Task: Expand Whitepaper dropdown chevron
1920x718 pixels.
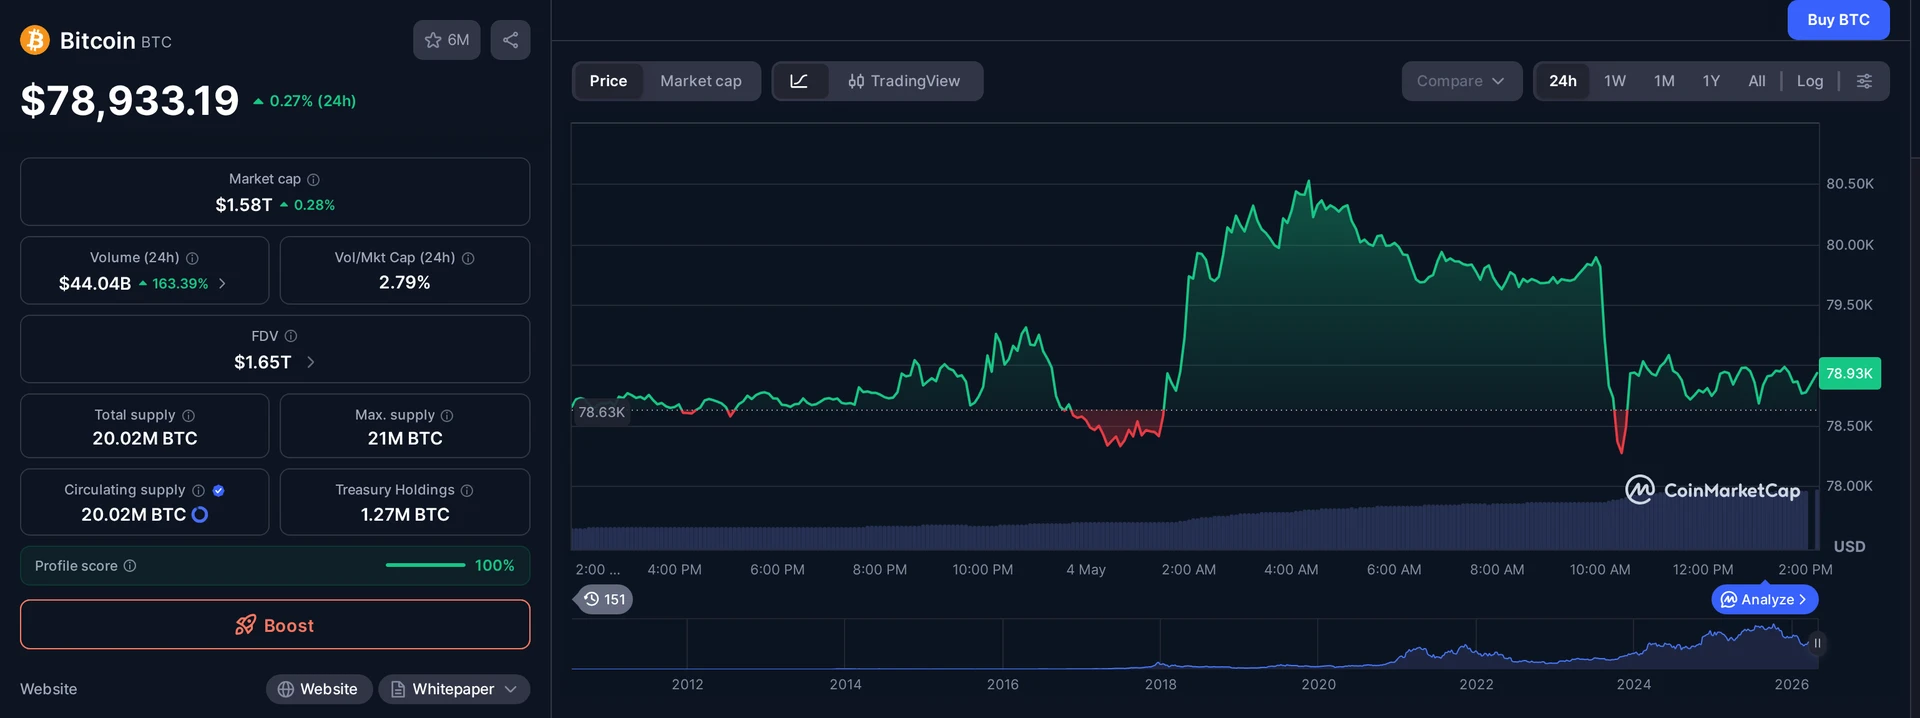Action: pos(511,689)
